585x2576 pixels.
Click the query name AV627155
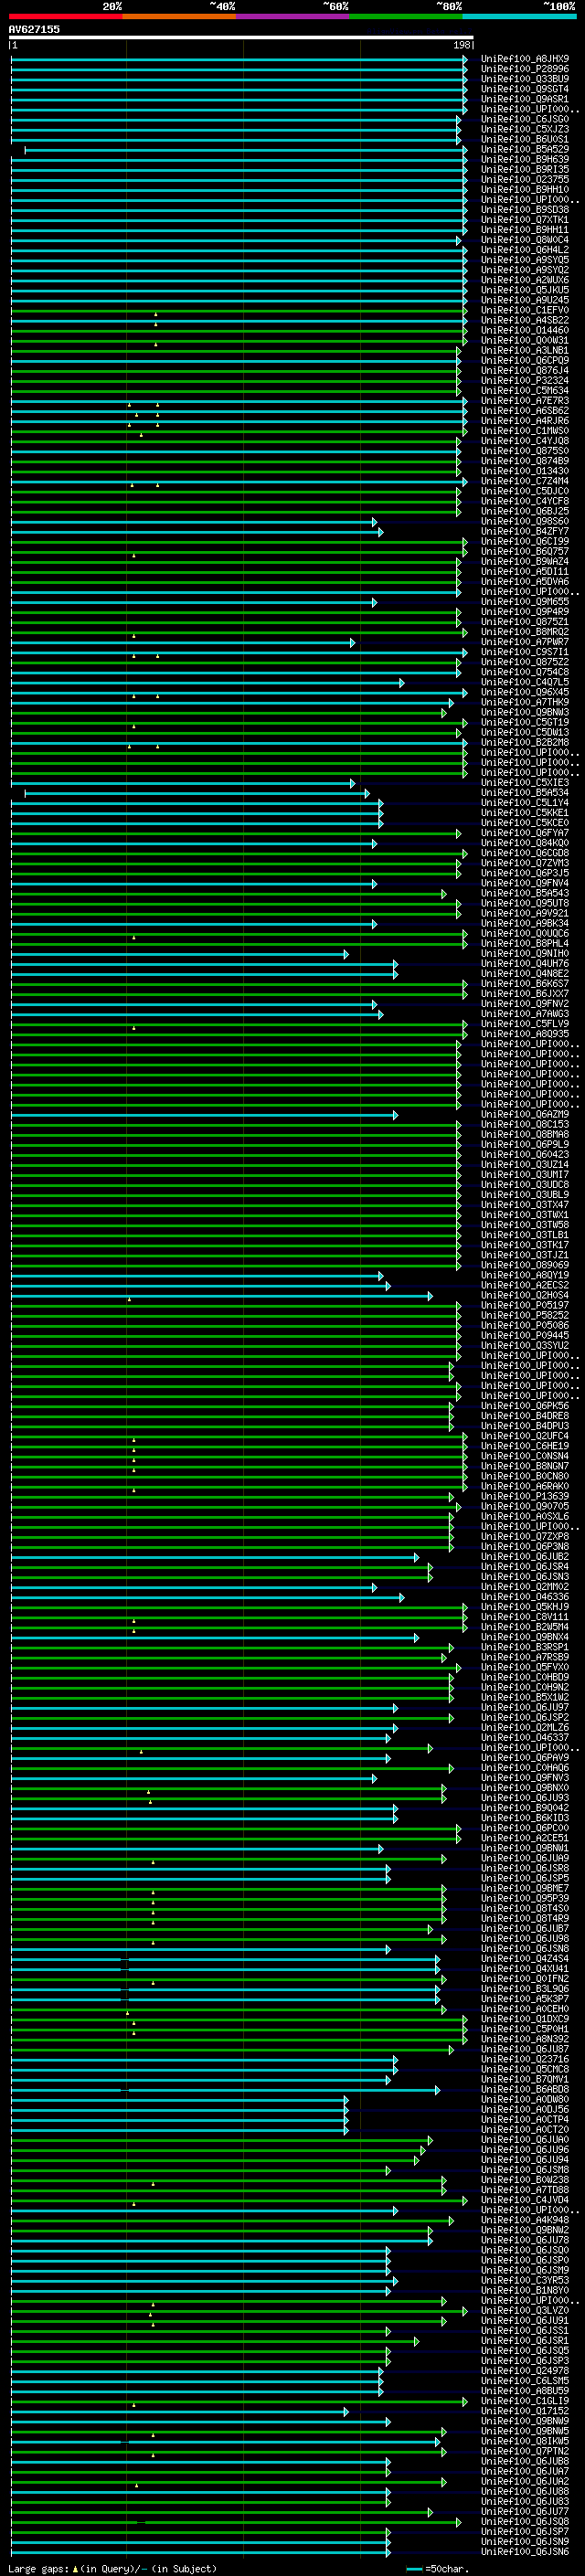[x=34, y=29]
